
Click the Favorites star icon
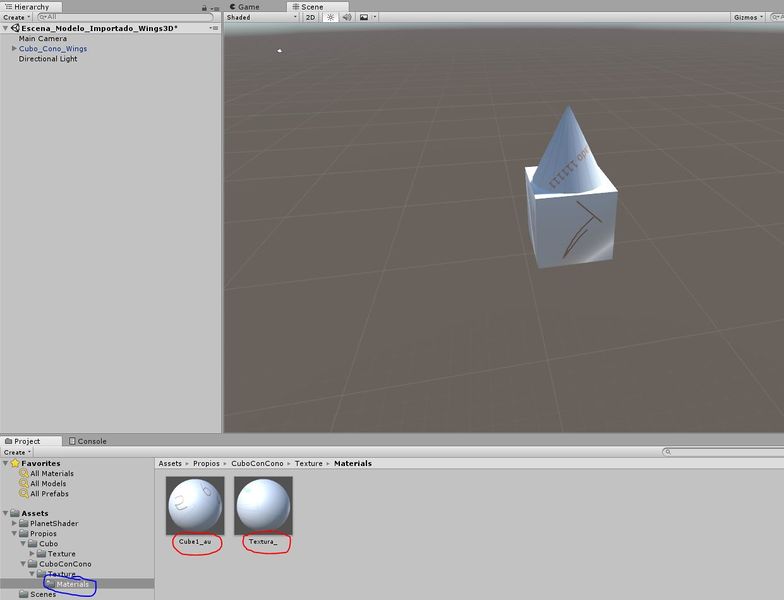15,463
